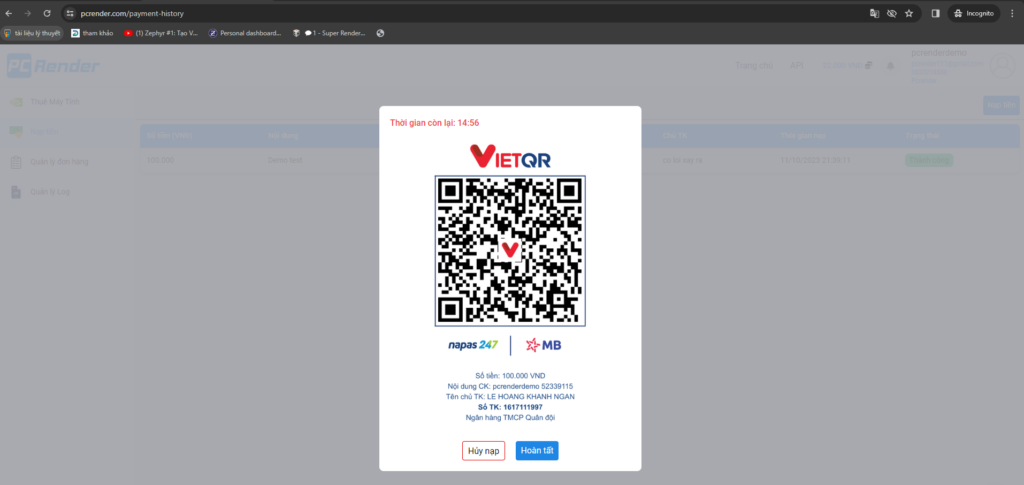This screenshot has height=485, width=1024.
Task: Click the 'Chủ TK' column header
Action: pyautogui.click(x=675, y=136)
